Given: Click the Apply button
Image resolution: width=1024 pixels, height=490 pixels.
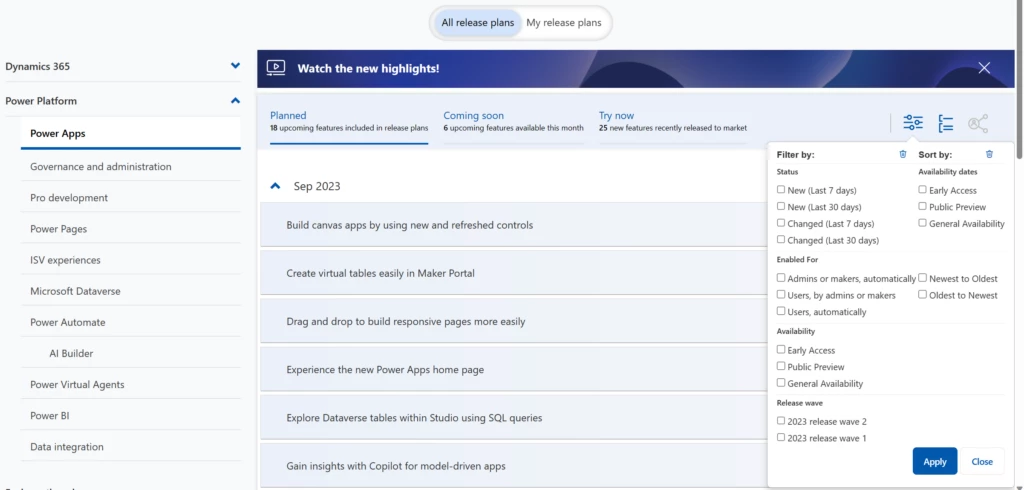Looking at the screenshot, I should tap(934, 461).
